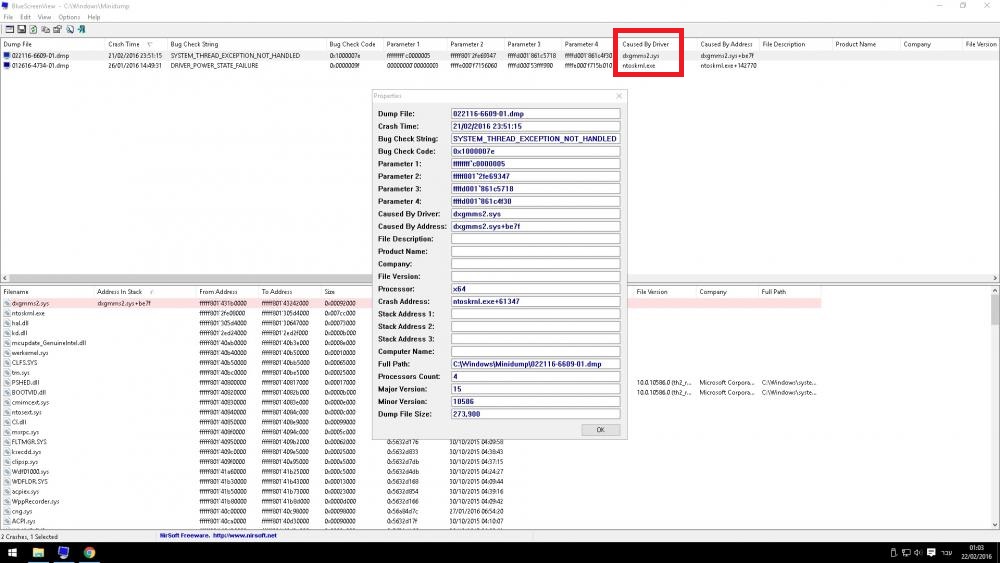Open Google Chrome from the taskbar
Screen dimensions: 1000x563
click(89, 553)
